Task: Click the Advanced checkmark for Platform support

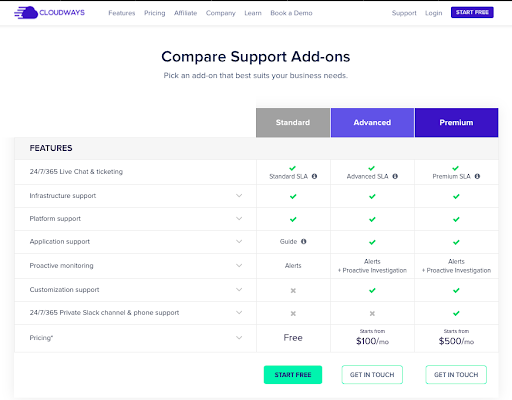Action: tap(372, 219)
